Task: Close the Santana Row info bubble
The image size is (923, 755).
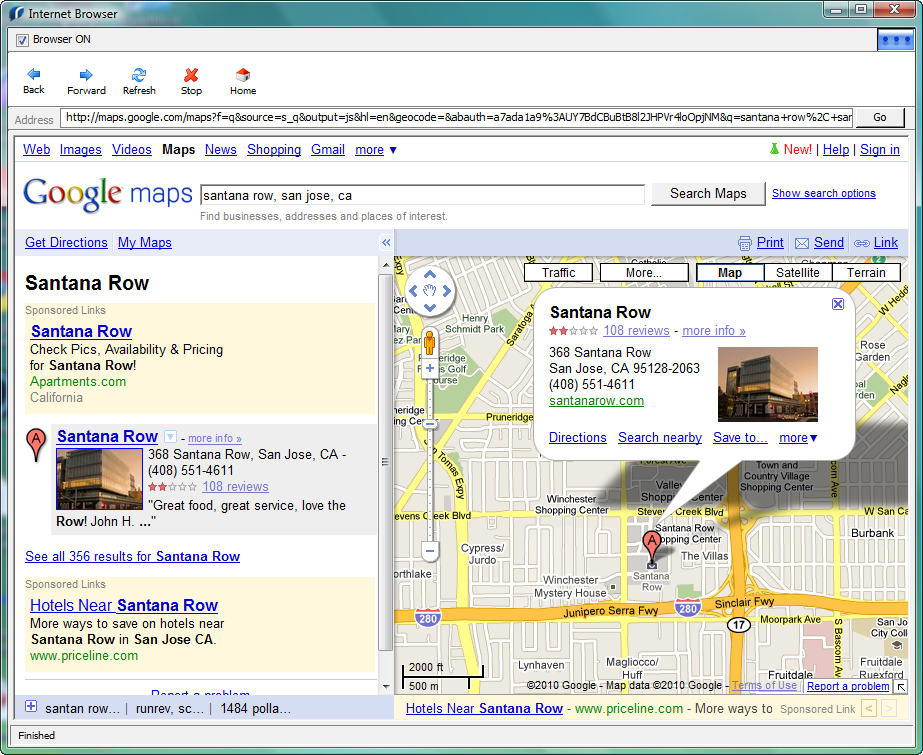Action: coord(838,304)
